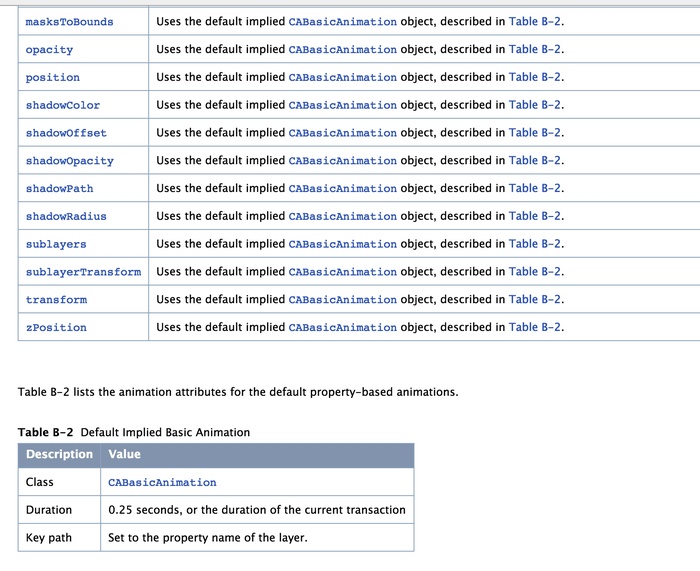Follow CABasicAnimation link in masksToBounds row
700x571 pixels.
coord(342,21)
